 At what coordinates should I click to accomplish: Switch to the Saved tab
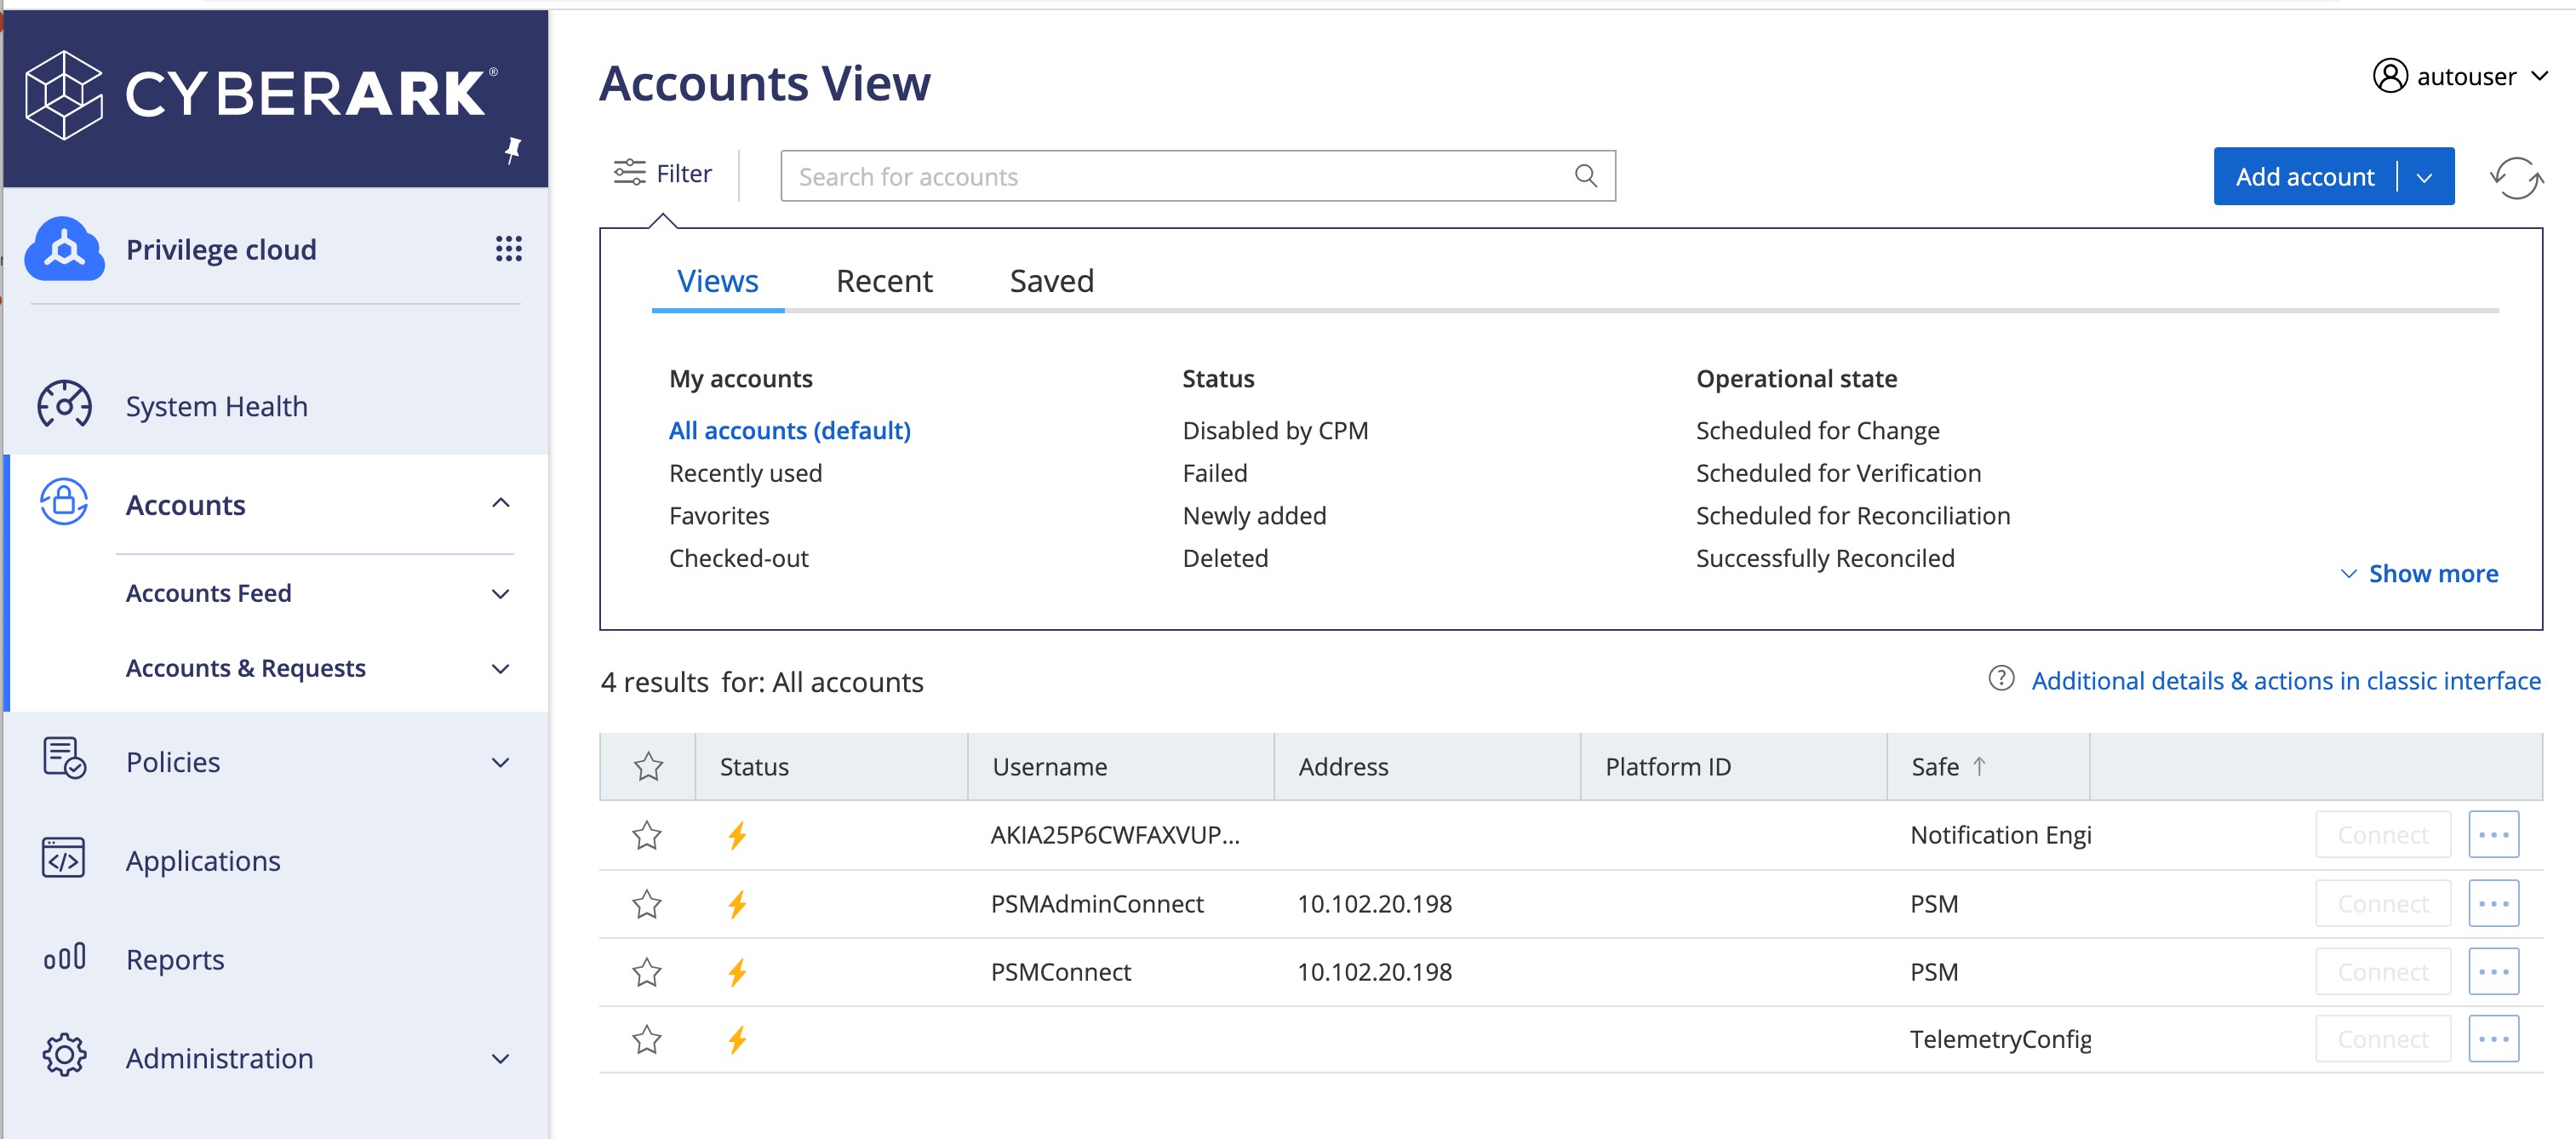point(1051,281)
